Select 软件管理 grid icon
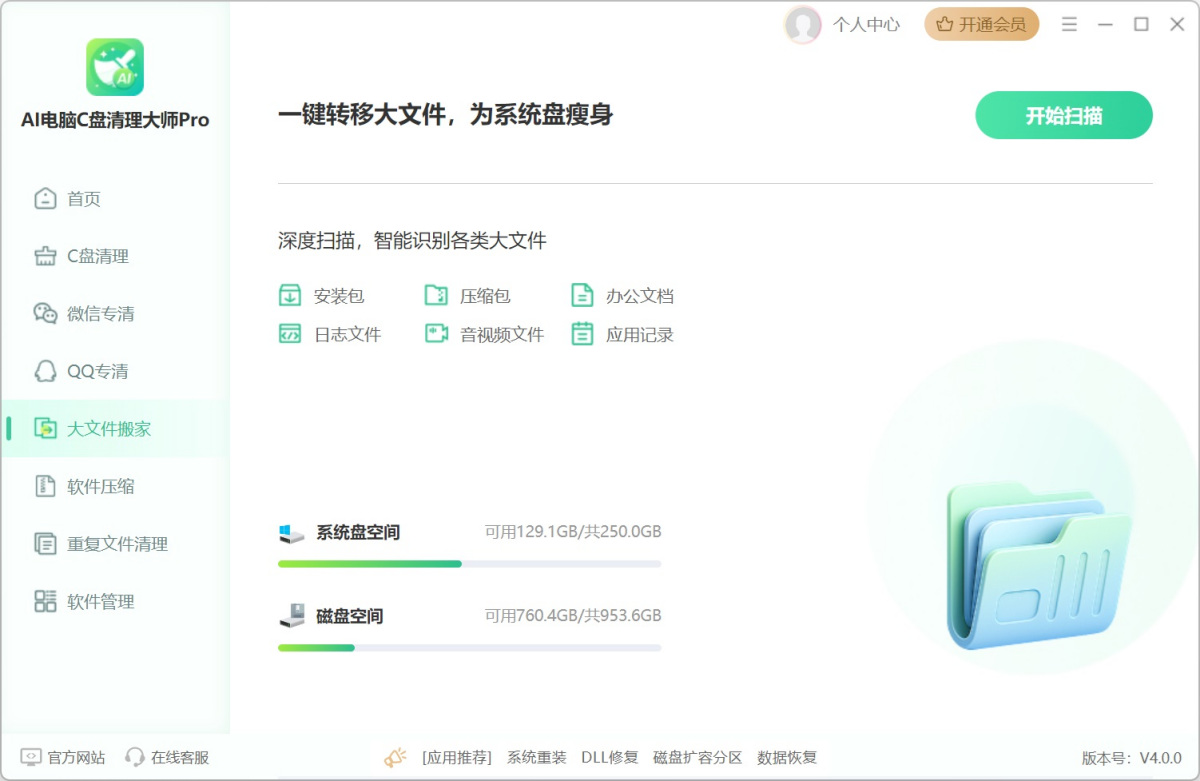1200x781 pixels. 45,602
